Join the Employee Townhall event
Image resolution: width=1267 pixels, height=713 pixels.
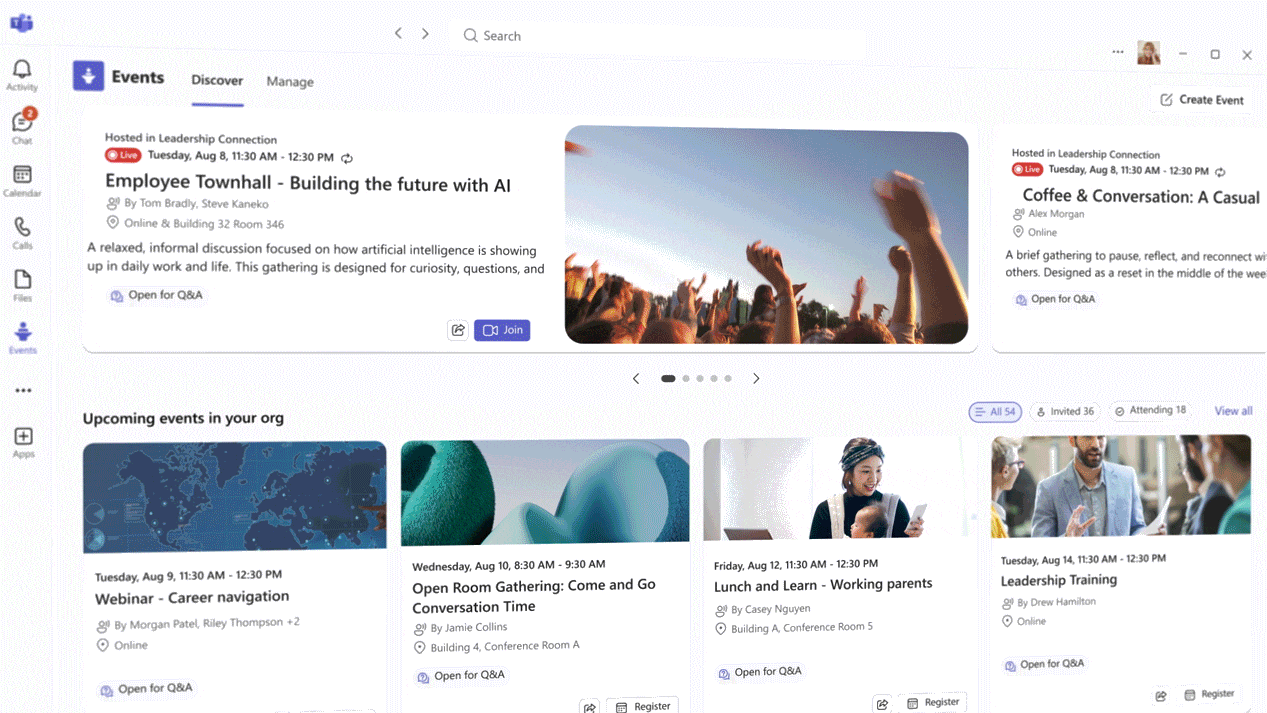(503, 330)
